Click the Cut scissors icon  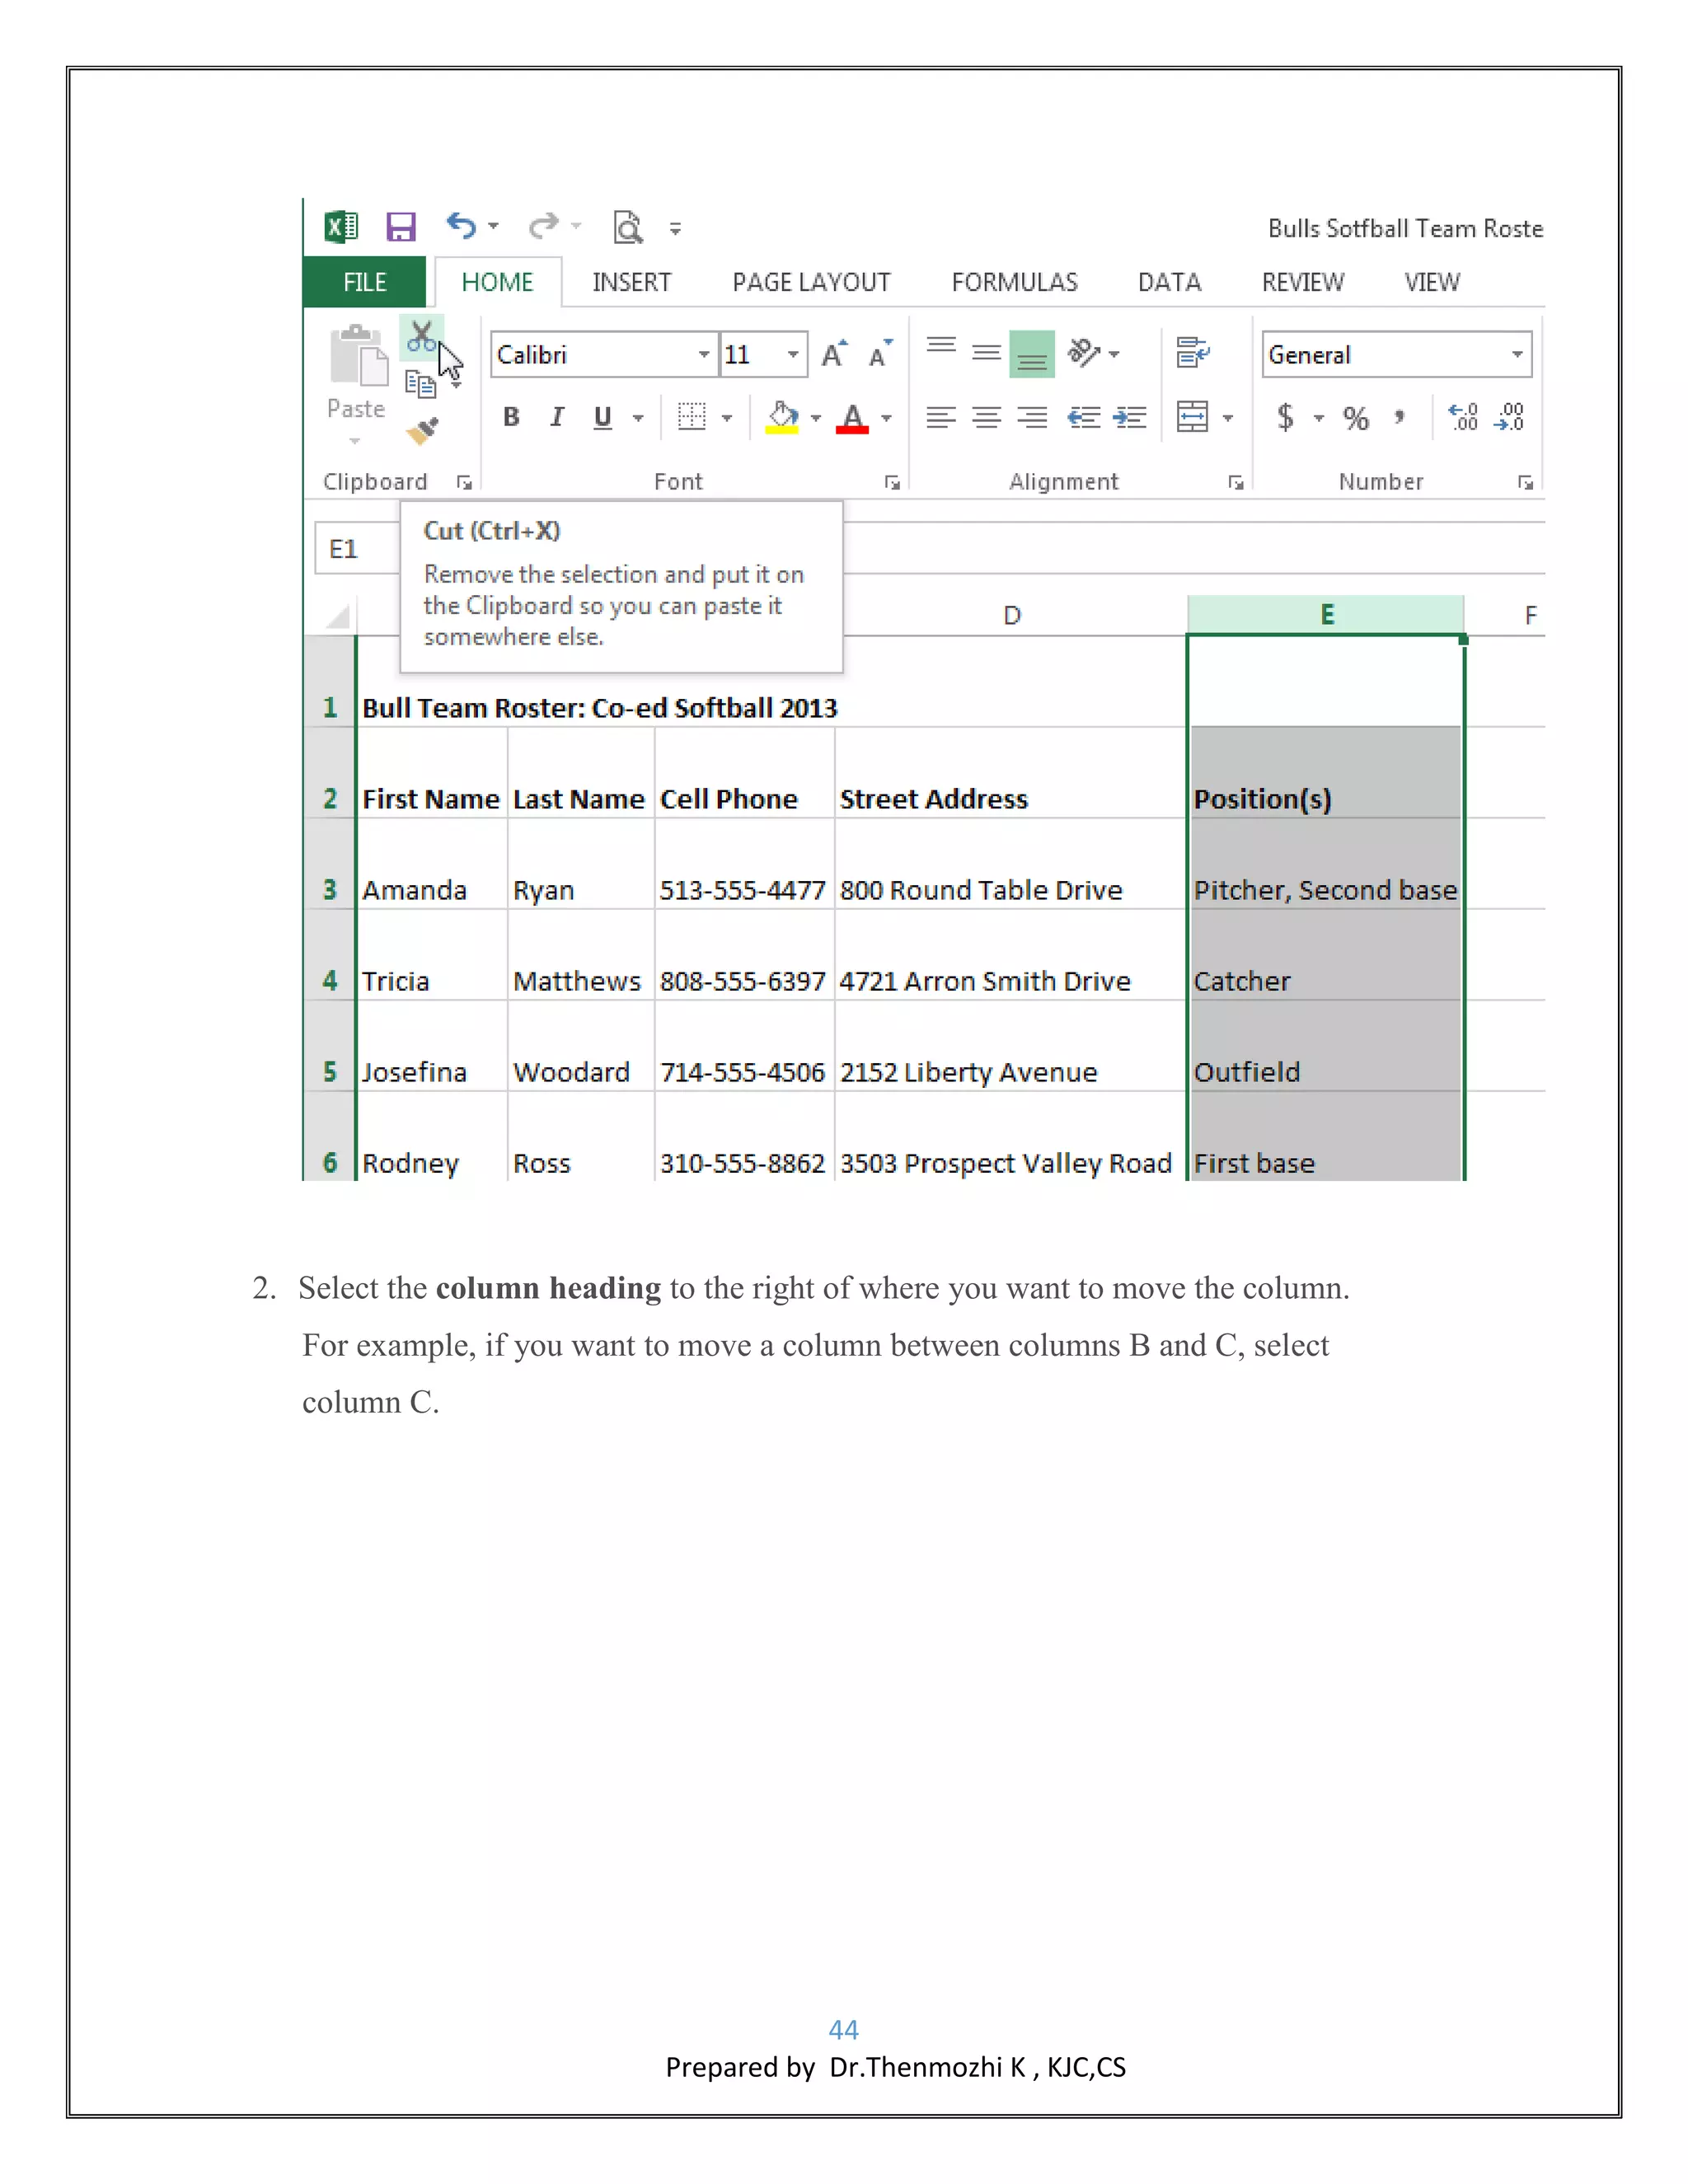421,336
